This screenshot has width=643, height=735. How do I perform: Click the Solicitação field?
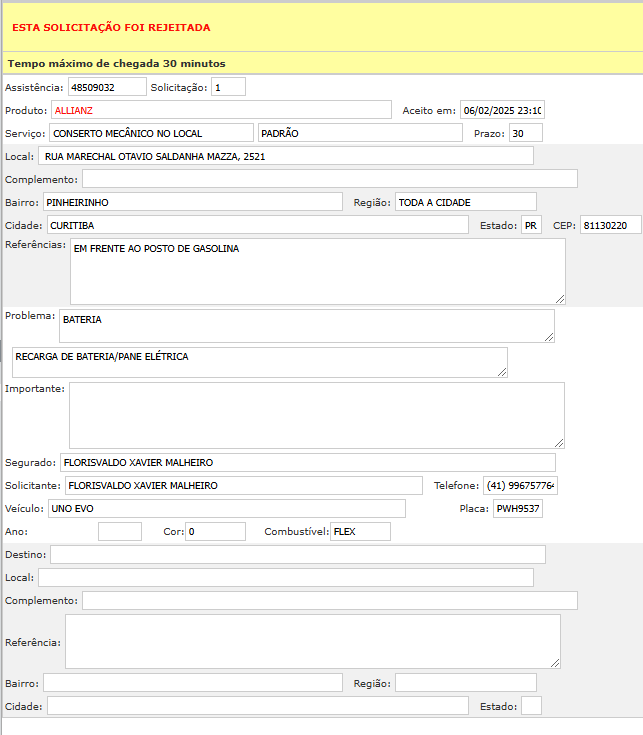[228, 87]
